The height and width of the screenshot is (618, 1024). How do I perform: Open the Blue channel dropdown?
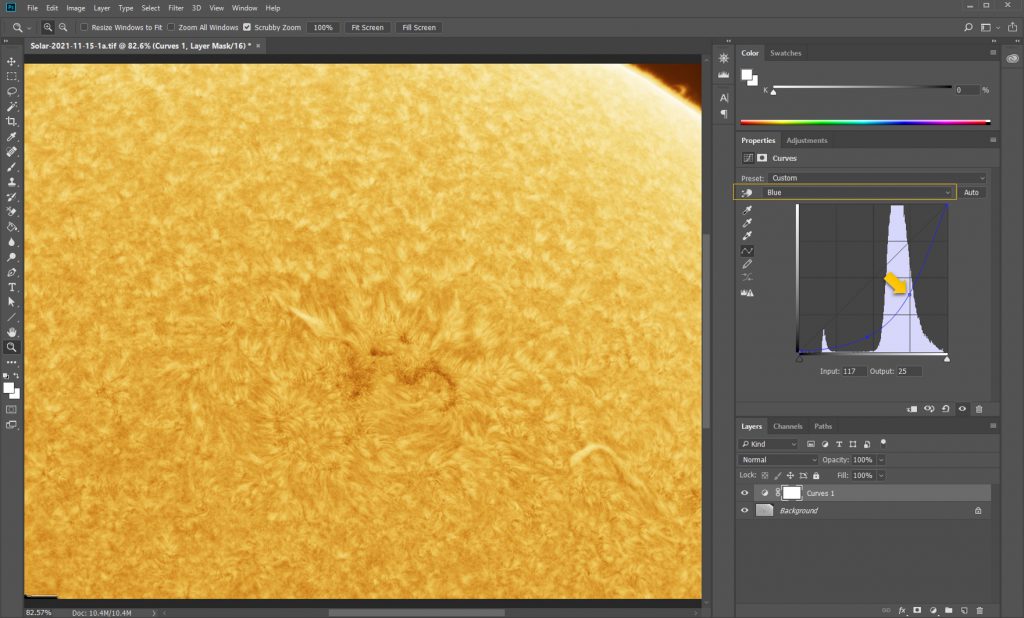[x=858, y=192]
